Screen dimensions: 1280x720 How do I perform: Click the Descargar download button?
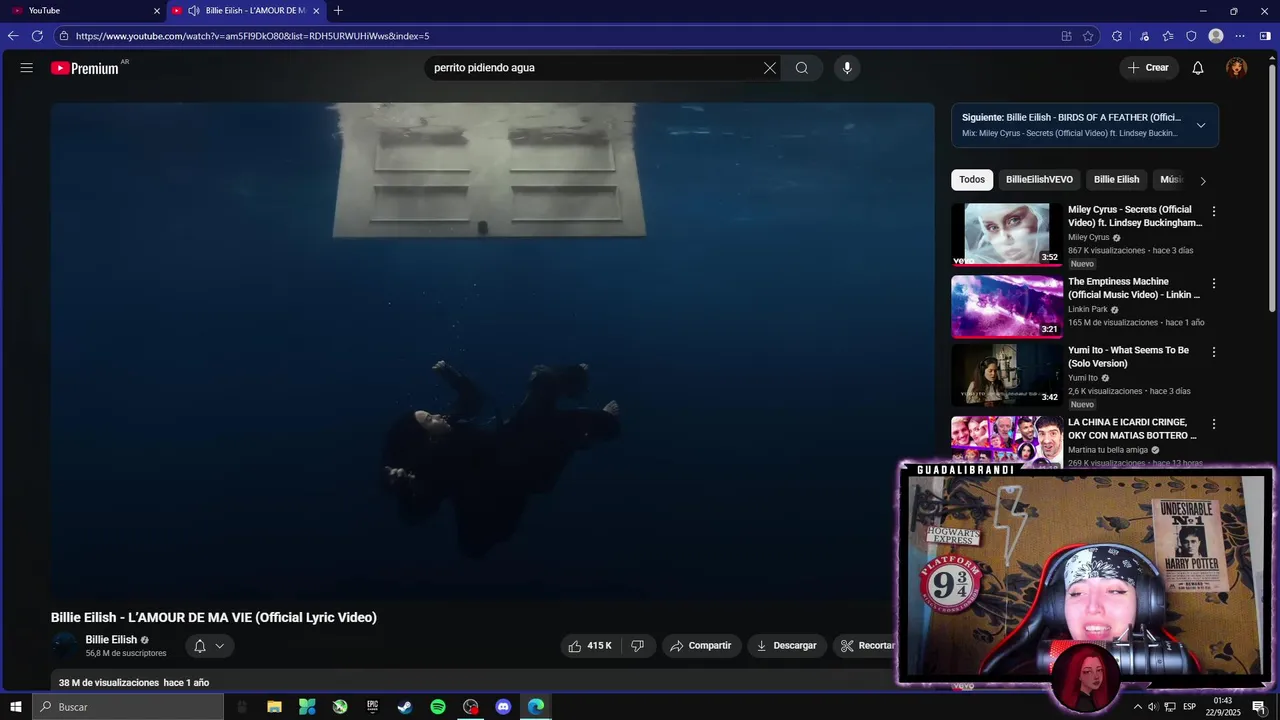tap(786, 646)
